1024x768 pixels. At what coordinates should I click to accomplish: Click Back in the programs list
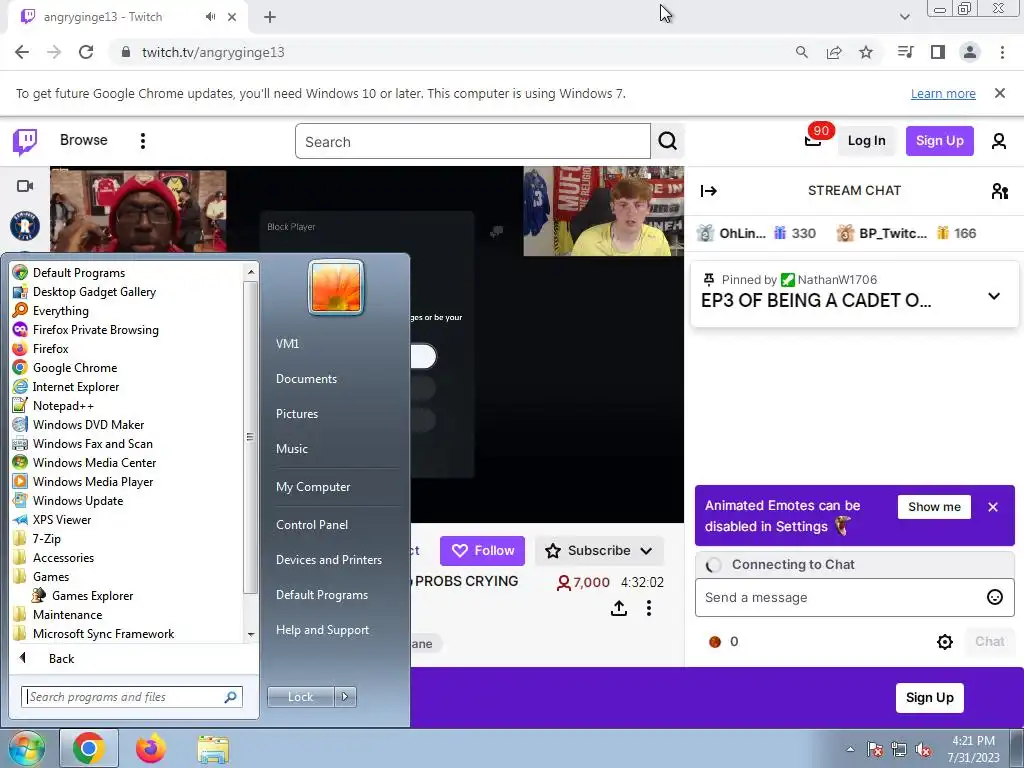[61, 658]
